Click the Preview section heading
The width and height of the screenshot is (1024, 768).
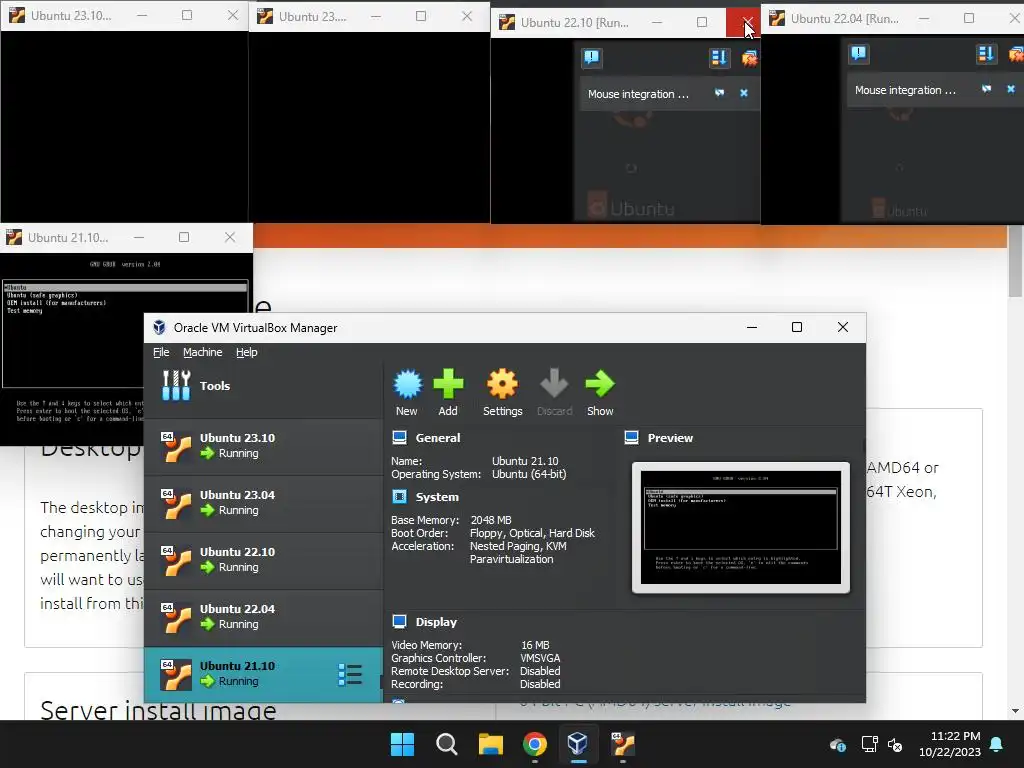670,438
